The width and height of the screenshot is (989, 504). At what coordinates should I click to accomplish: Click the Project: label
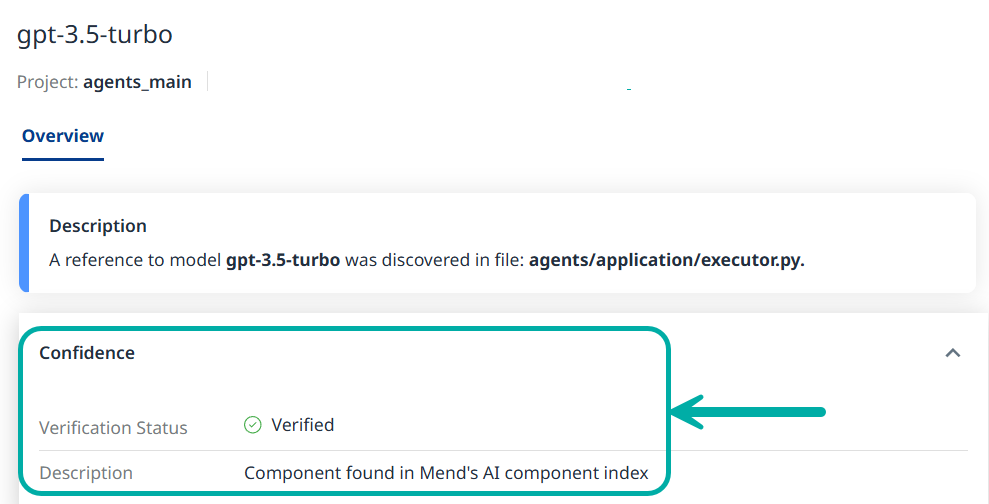47,82
